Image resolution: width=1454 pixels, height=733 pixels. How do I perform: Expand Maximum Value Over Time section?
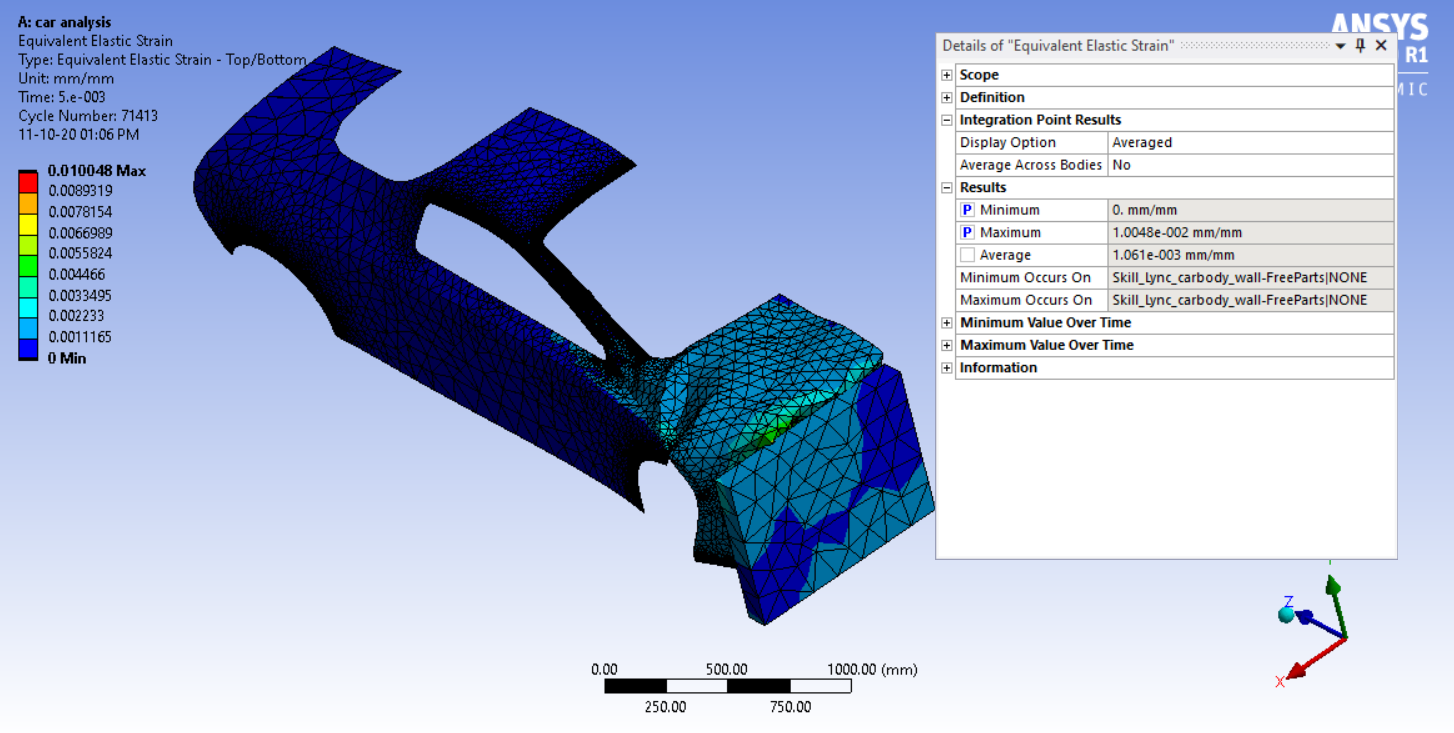(x=946, y=344)
